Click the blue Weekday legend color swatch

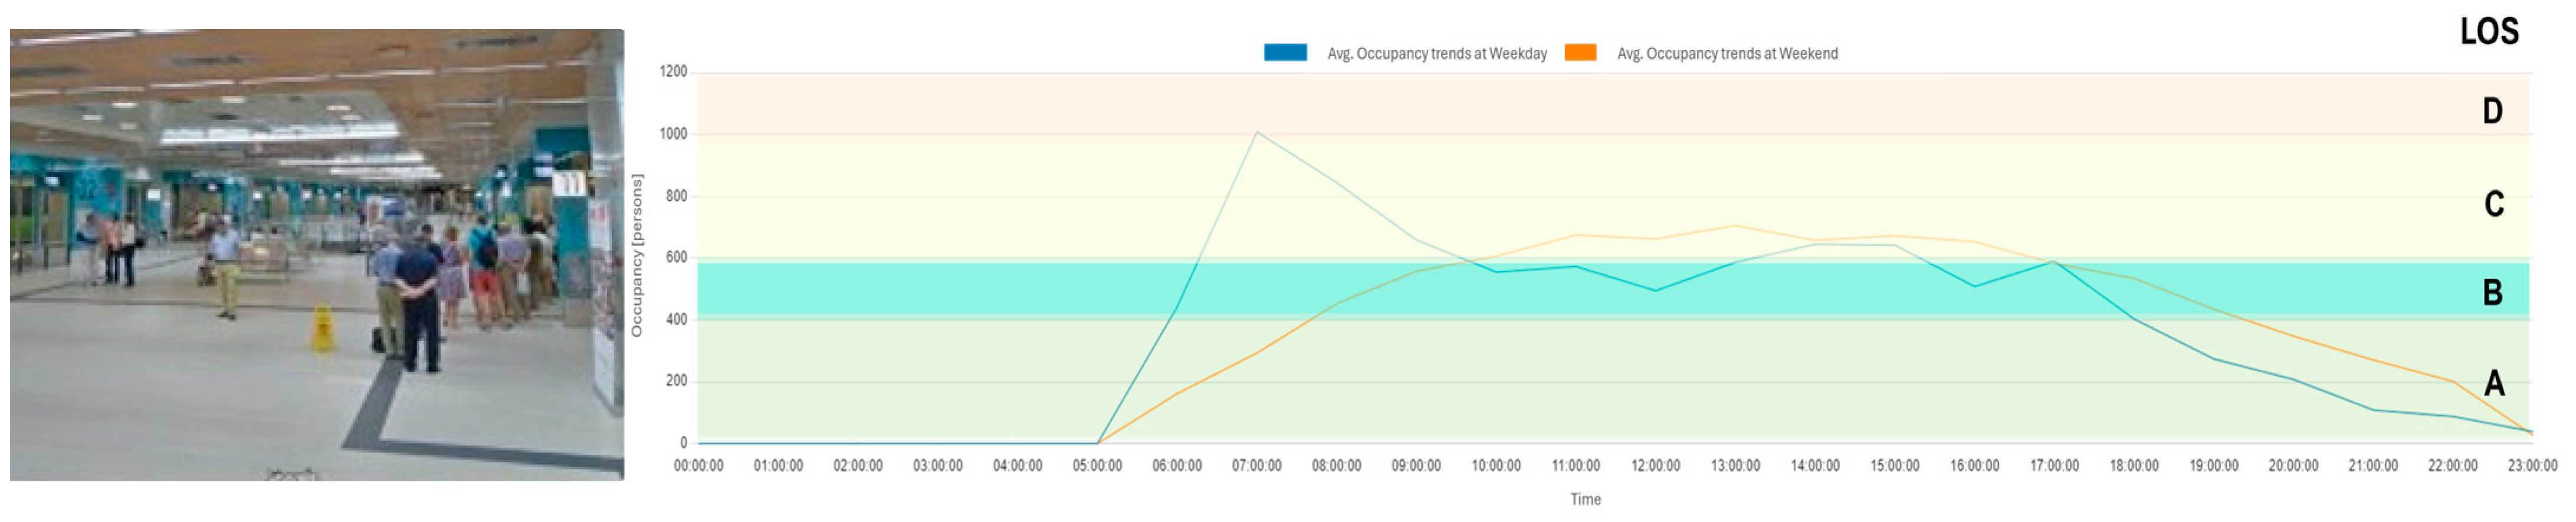coord(1285,53)
